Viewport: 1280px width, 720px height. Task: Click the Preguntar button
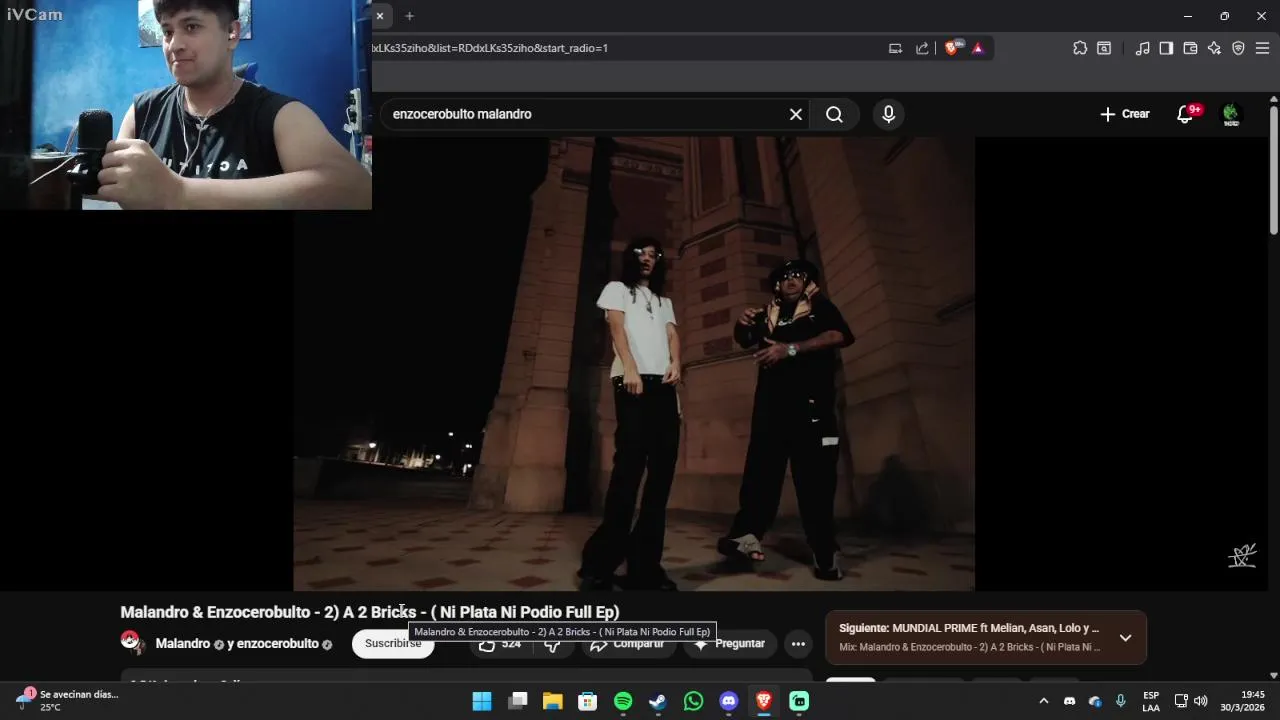pos(730,644)
